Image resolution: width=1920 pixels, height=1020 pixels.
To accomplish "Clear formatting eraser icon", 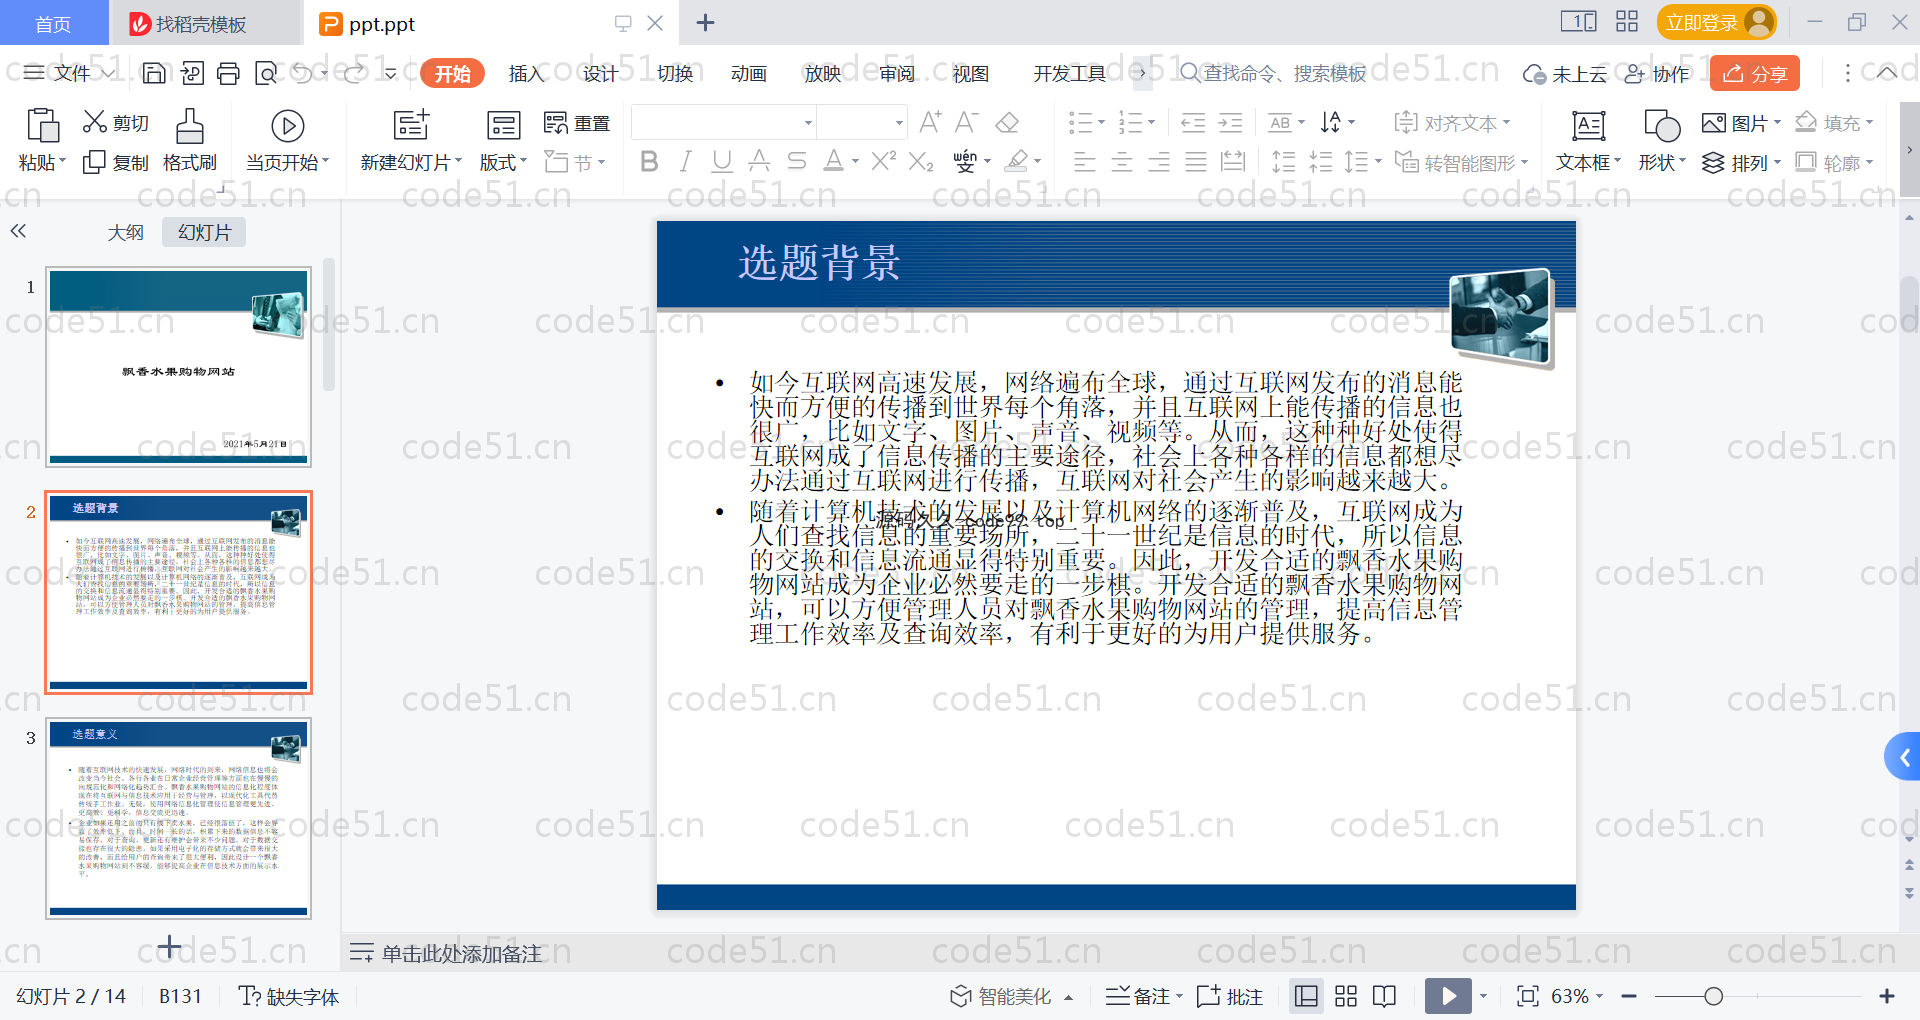I will tap(1008, 122).
